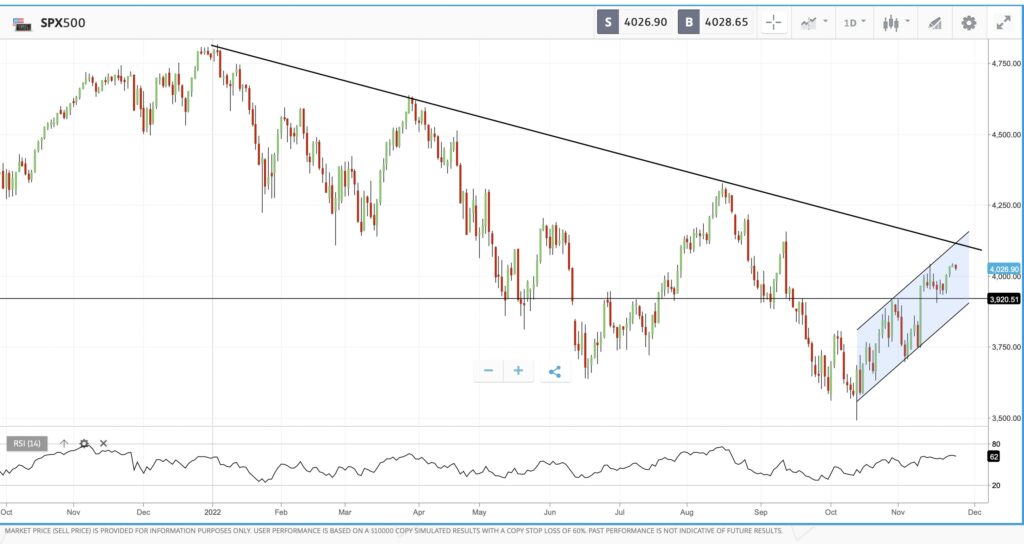Open RSI indicator settings gear
Viewport: 1024px width, 544px height.
[84, 443]
